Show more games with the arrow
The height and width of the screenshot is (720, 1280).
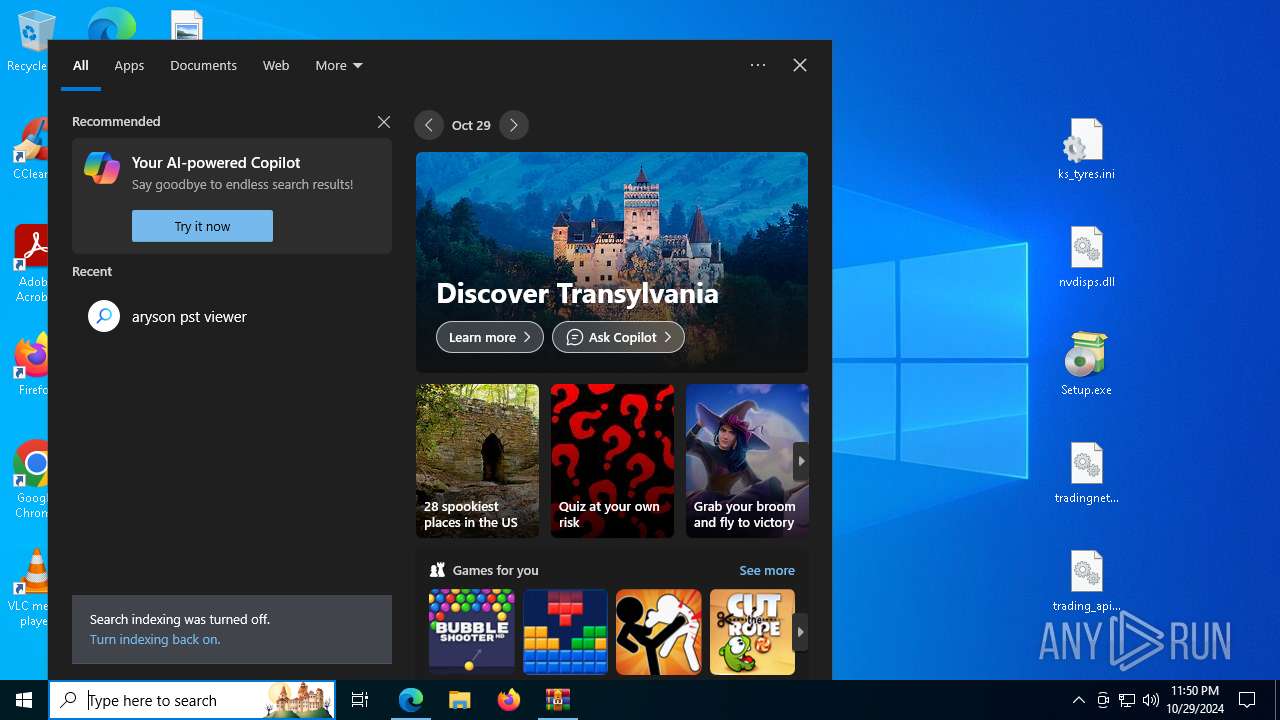point(800,632)
